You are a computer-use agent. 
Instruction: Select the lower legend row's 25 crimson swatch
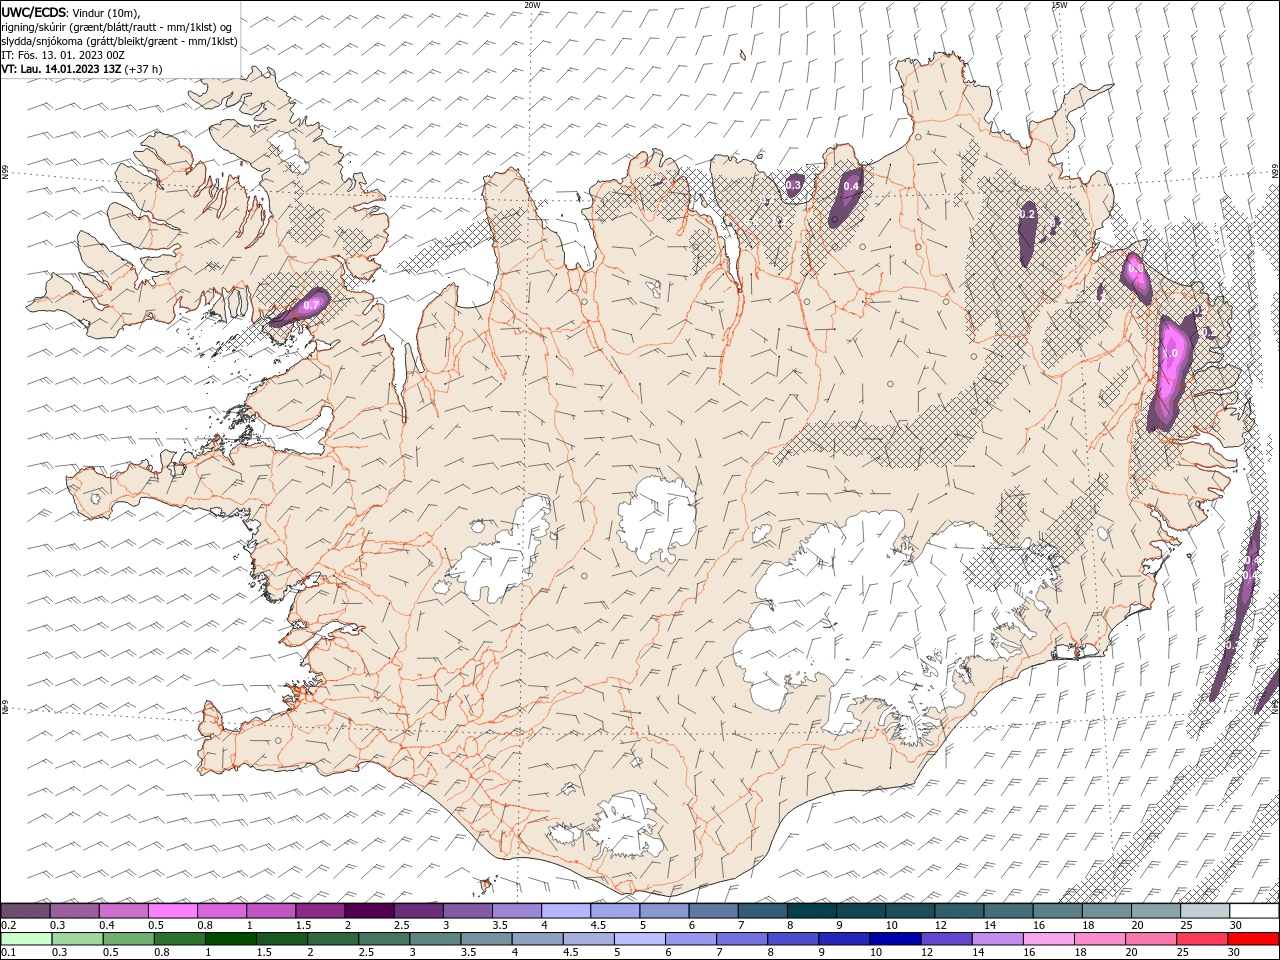point(1203,939)
